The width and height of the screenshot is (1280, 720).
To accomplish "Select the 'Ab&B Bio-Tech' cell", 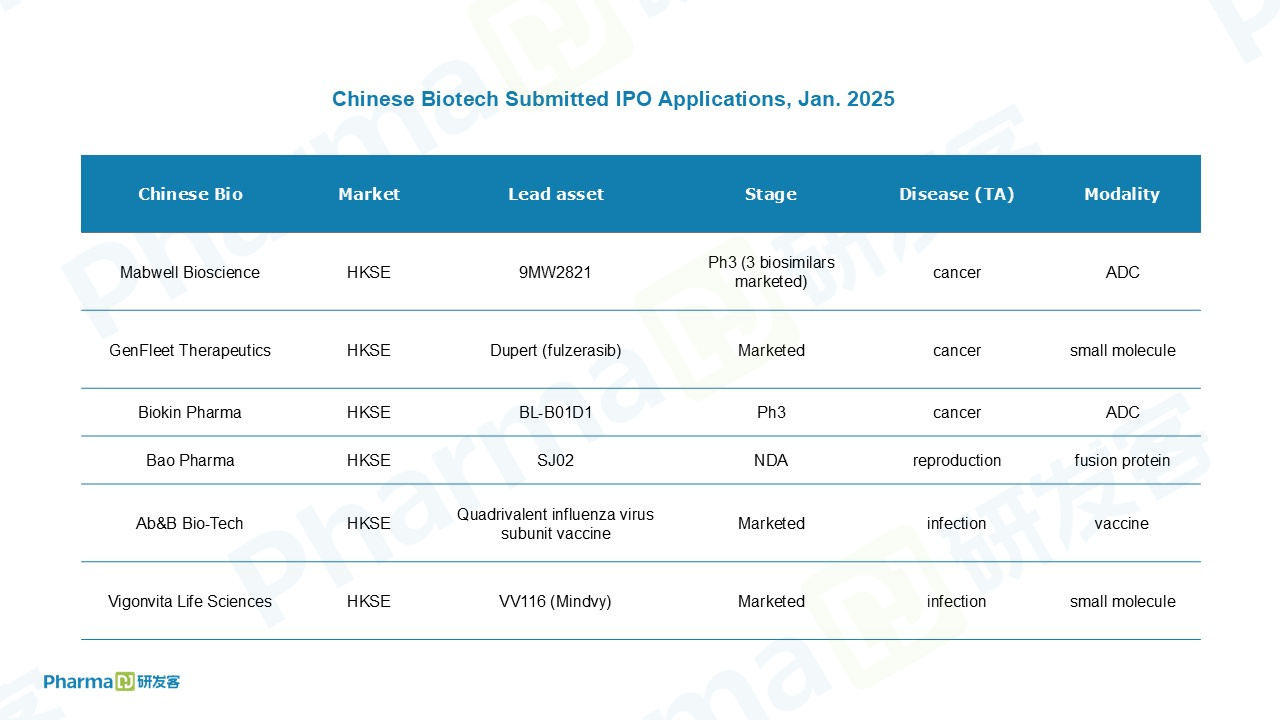I will click(190, 523).
